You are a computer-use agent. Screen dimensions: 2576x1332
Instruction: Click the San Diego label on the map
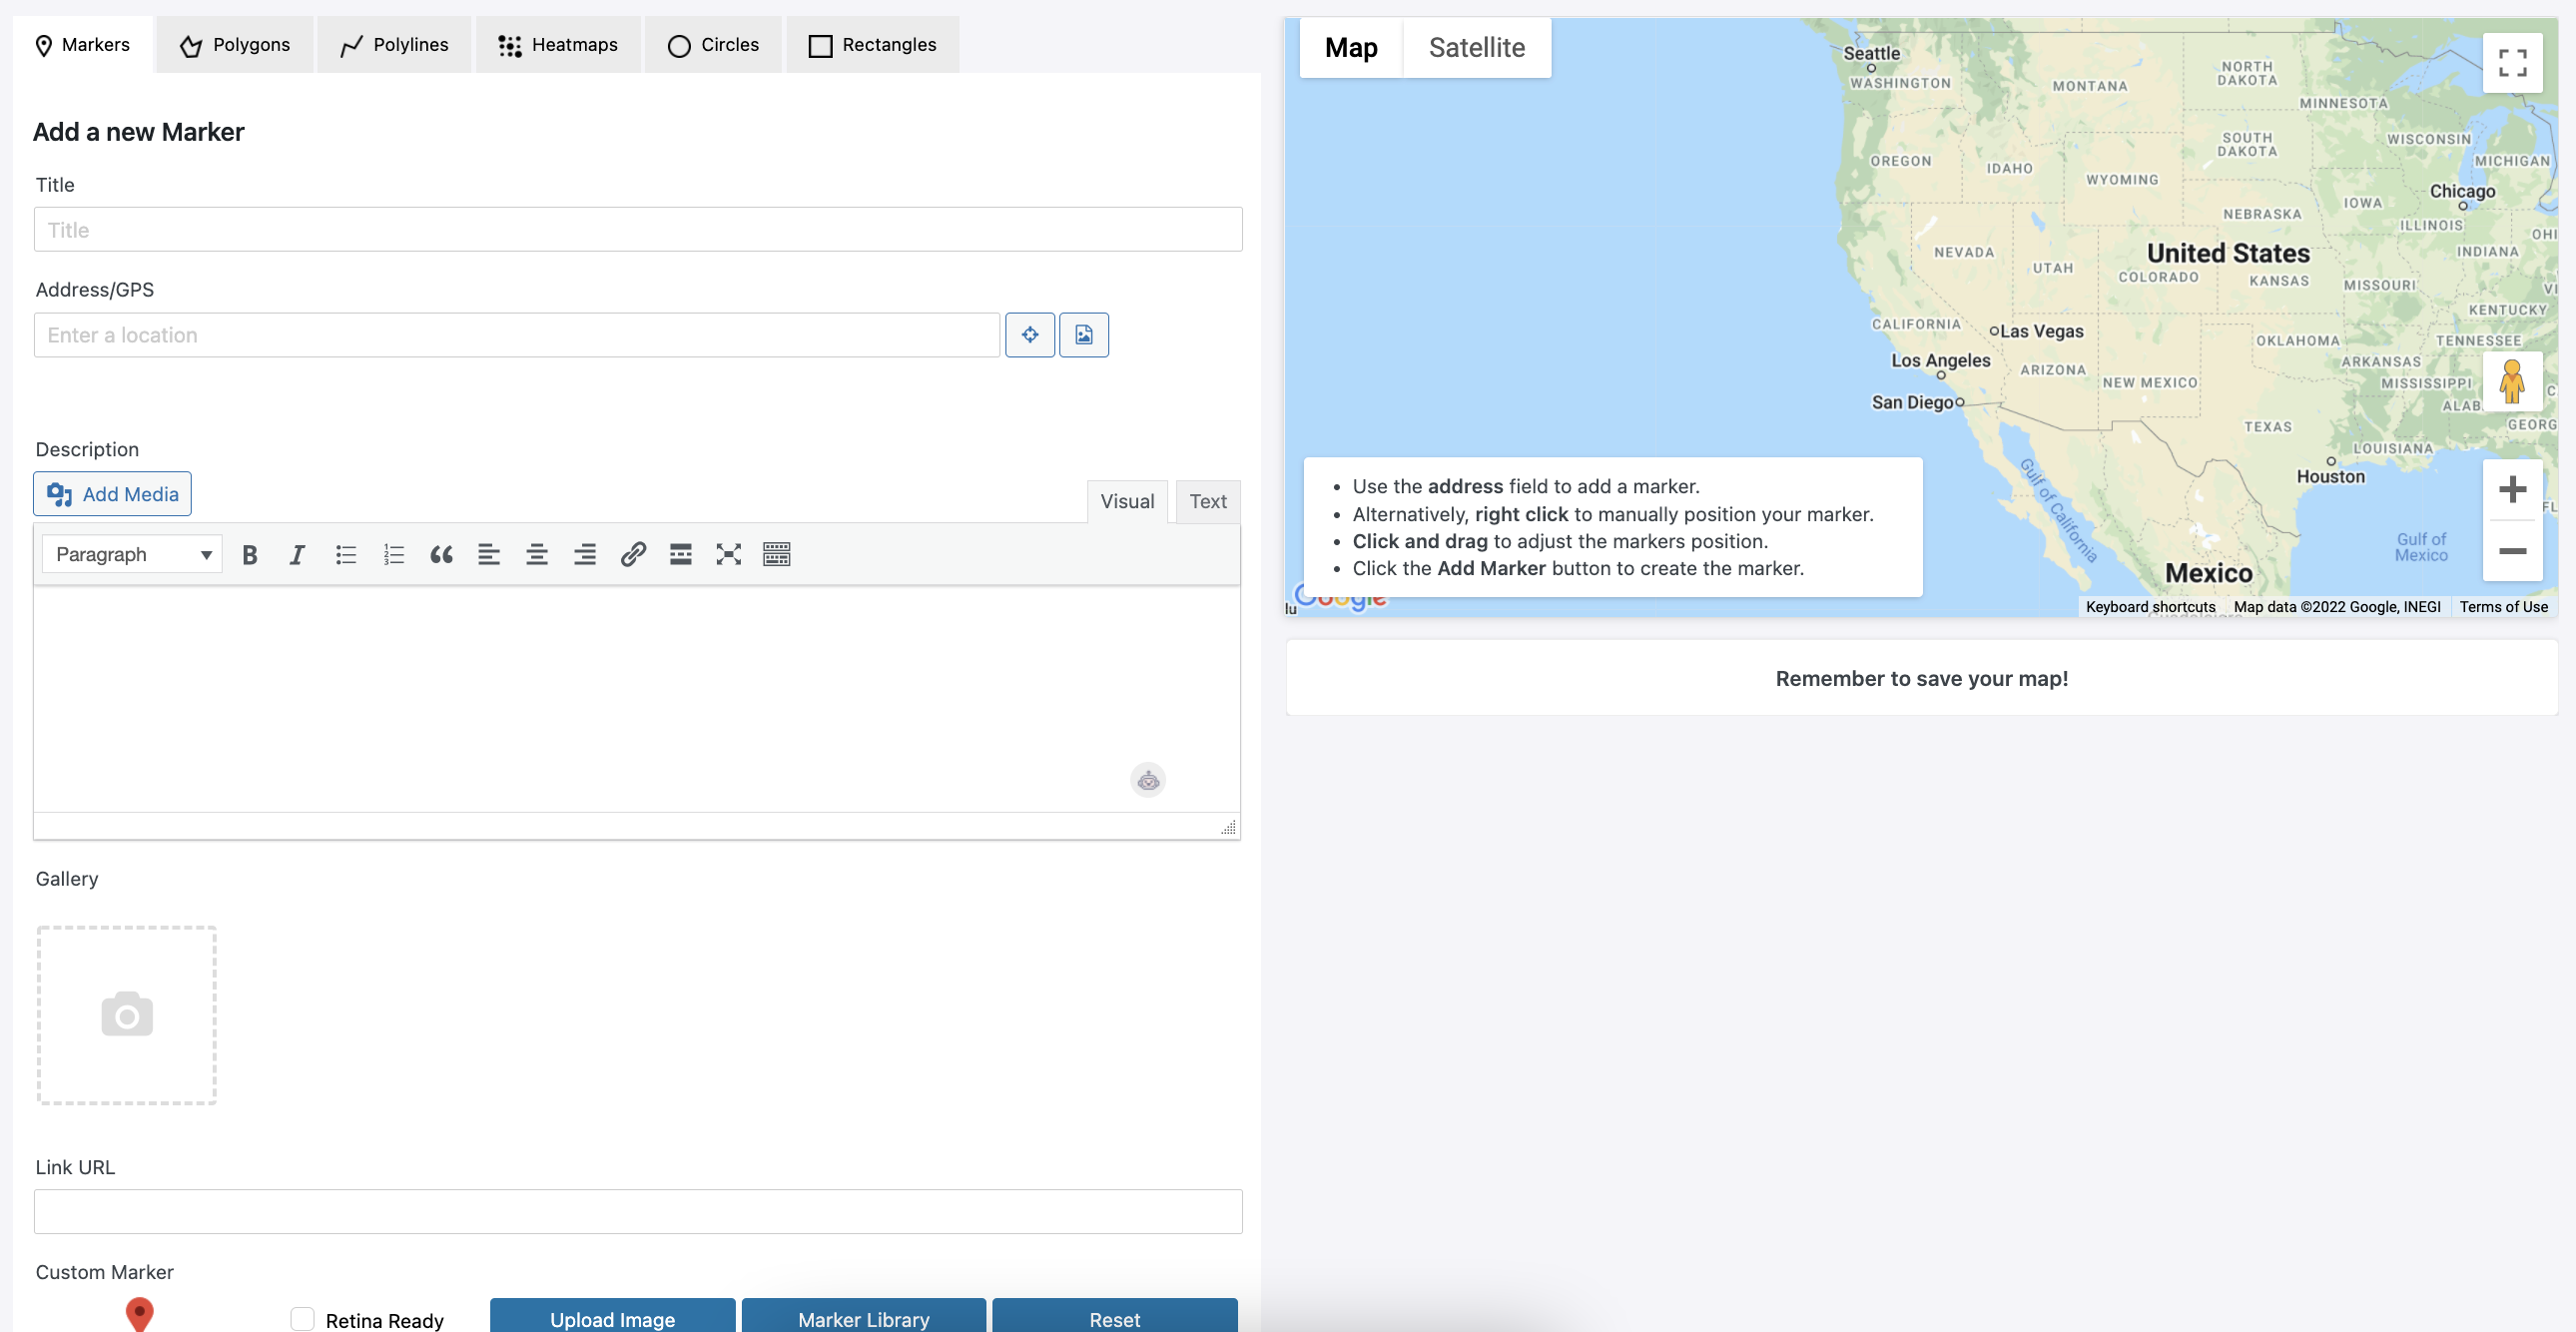coord(1912,402)
